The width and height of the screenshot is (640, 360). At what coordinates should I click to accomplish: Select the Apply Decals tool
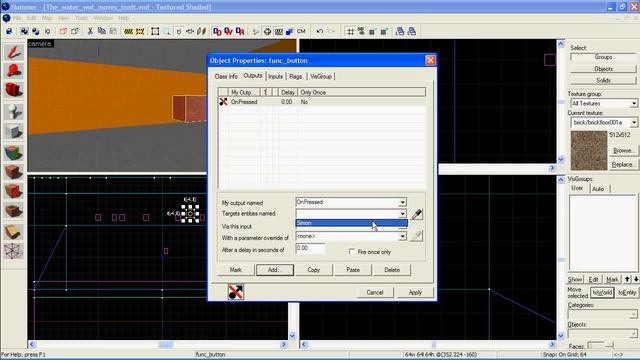click(x=13, y=191)
